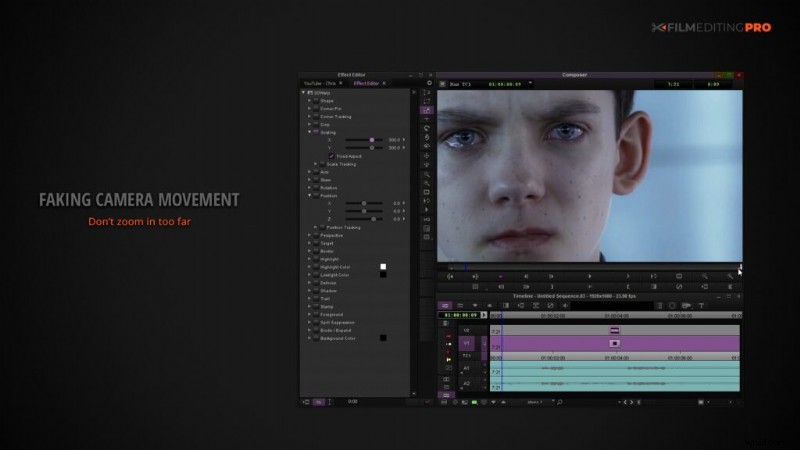This screenshot has height=450, width=800.
Task: Click the effect icon on the V2 clip
Action: [x=614, y=331]
